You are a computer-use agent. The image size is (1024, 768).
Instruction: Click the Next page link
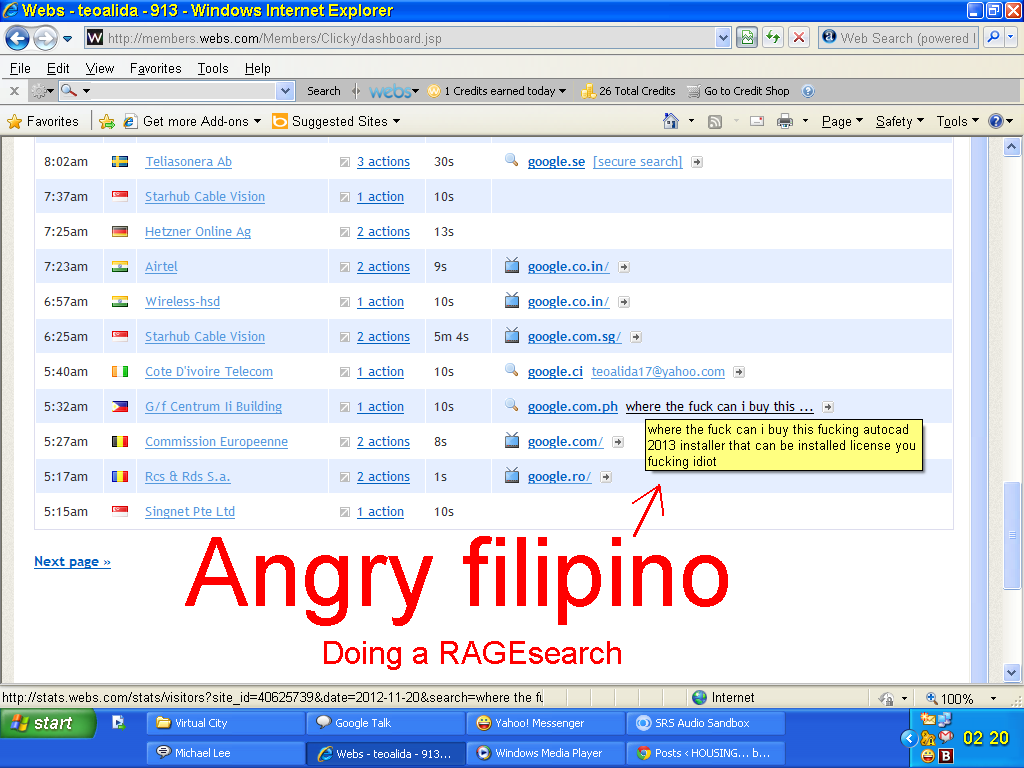click(x=72, y=562)
